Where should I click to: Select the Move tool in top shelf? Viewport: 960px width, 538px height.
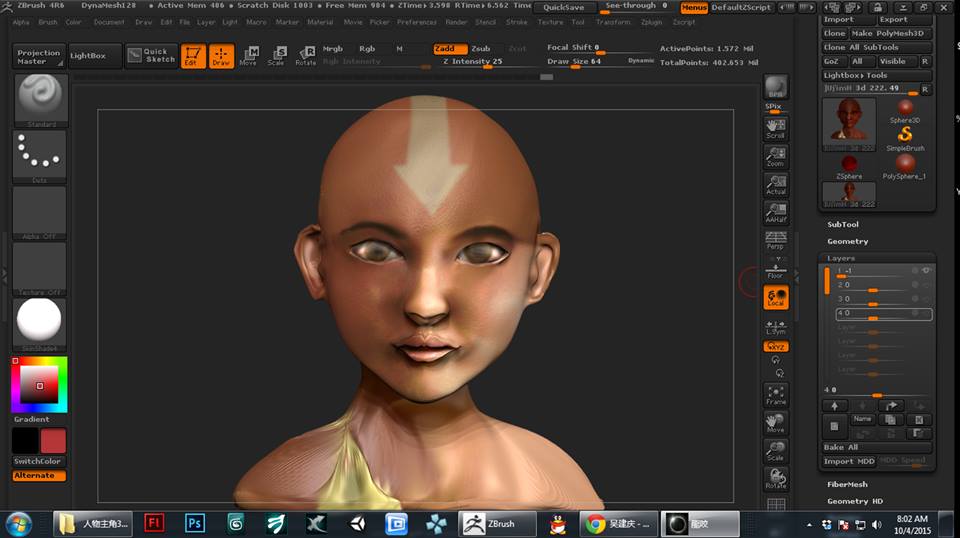point(249,56)
